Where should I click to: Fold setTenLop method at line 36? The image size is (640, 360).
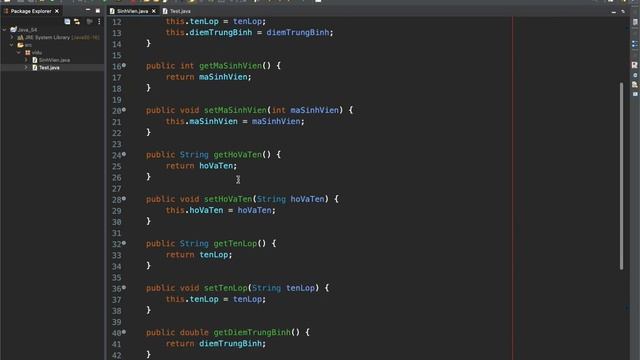124,288
